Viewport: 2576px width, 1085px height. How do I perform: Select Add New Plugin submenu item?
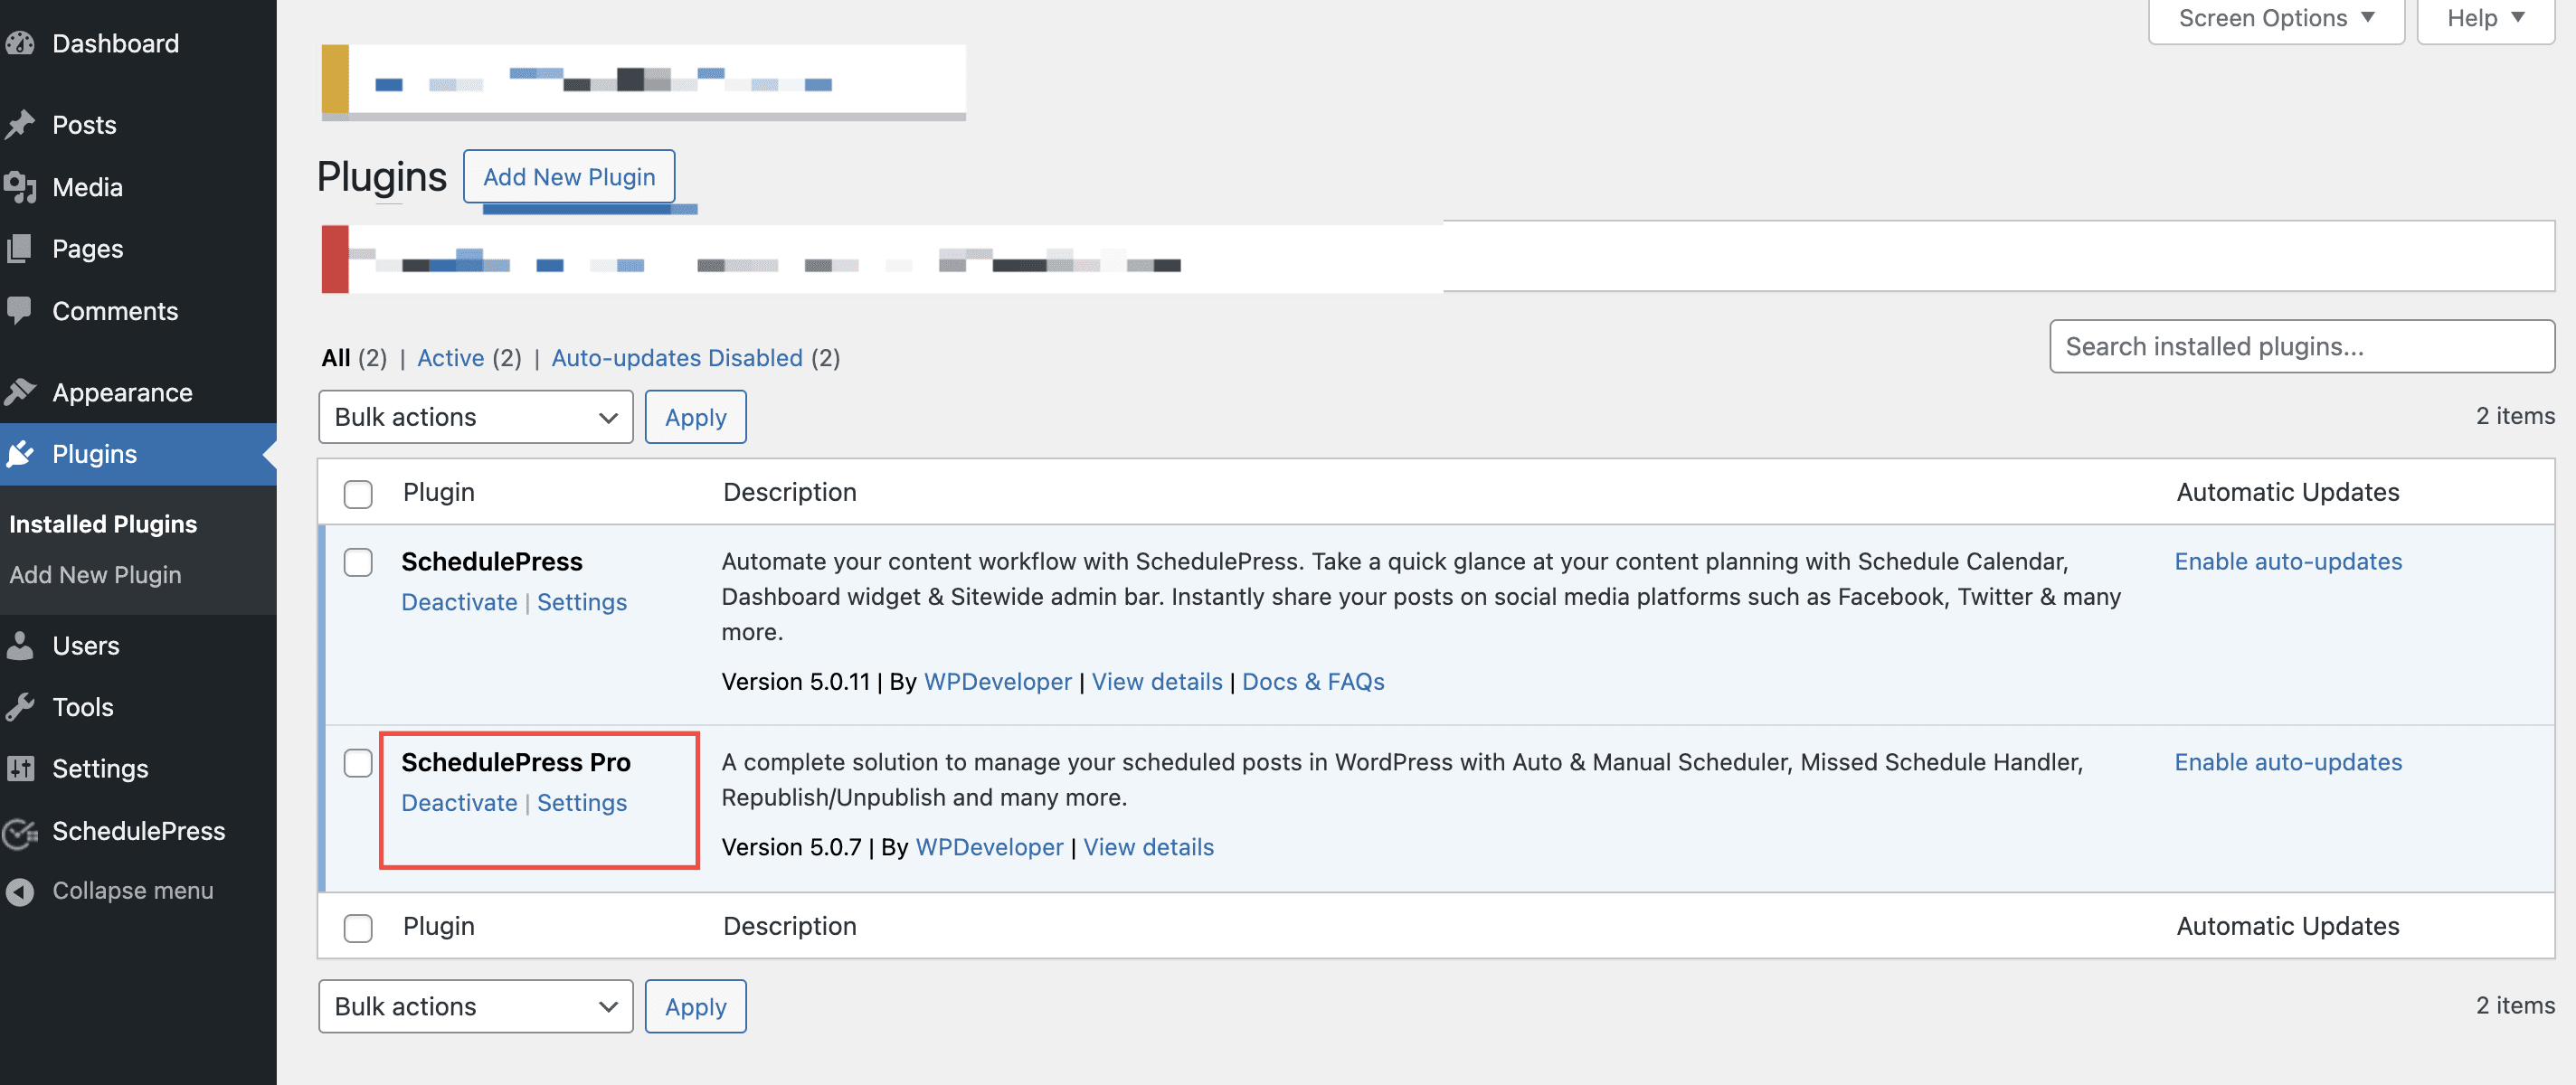point(96,575)
